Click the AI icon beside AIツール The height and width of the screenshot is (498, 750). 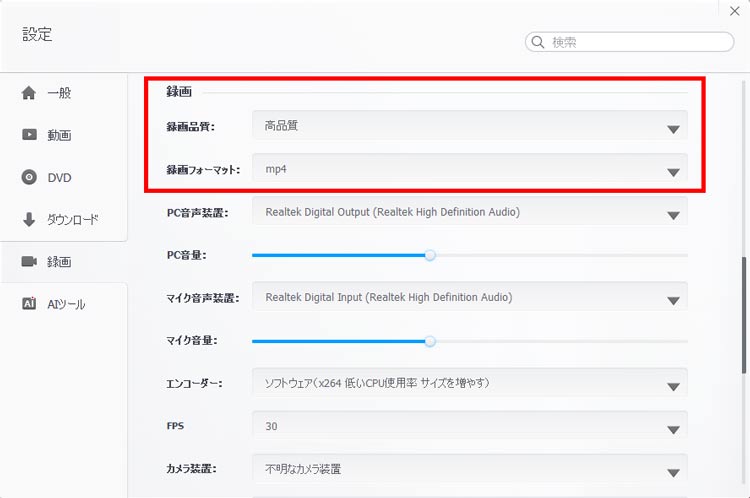[29, 304]
